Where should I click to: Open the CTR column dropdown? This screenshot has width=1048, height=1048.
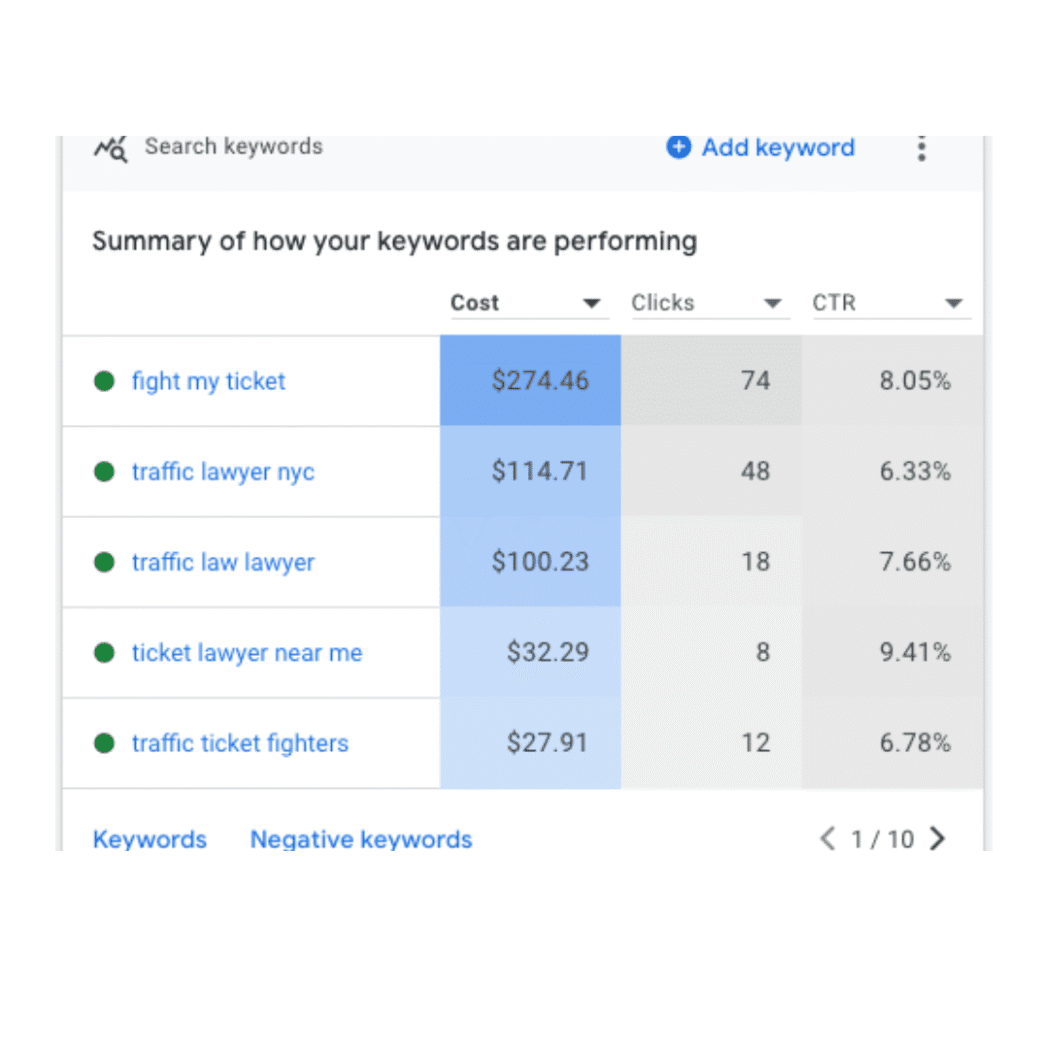953,304
